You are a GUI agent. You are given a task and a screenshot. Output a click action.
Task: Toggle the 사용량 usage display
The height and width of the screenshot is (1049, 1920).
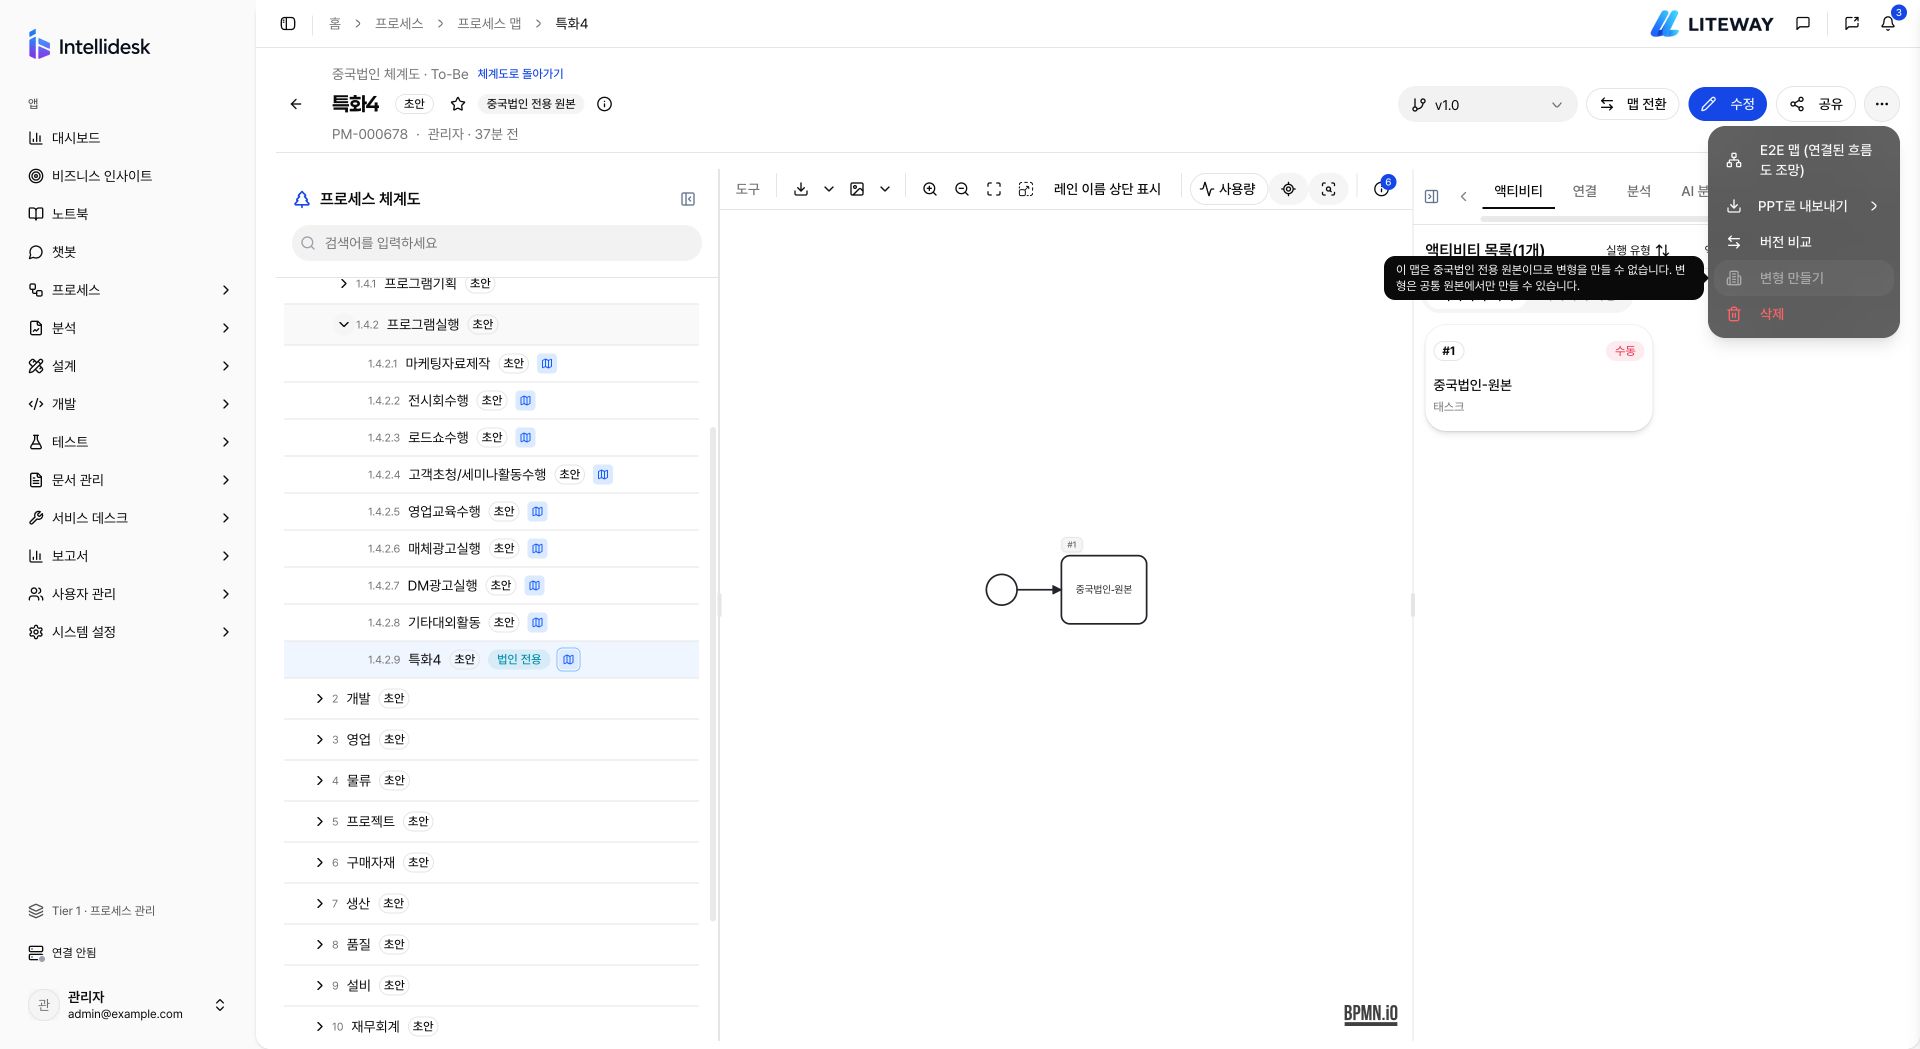(1228, 189)
